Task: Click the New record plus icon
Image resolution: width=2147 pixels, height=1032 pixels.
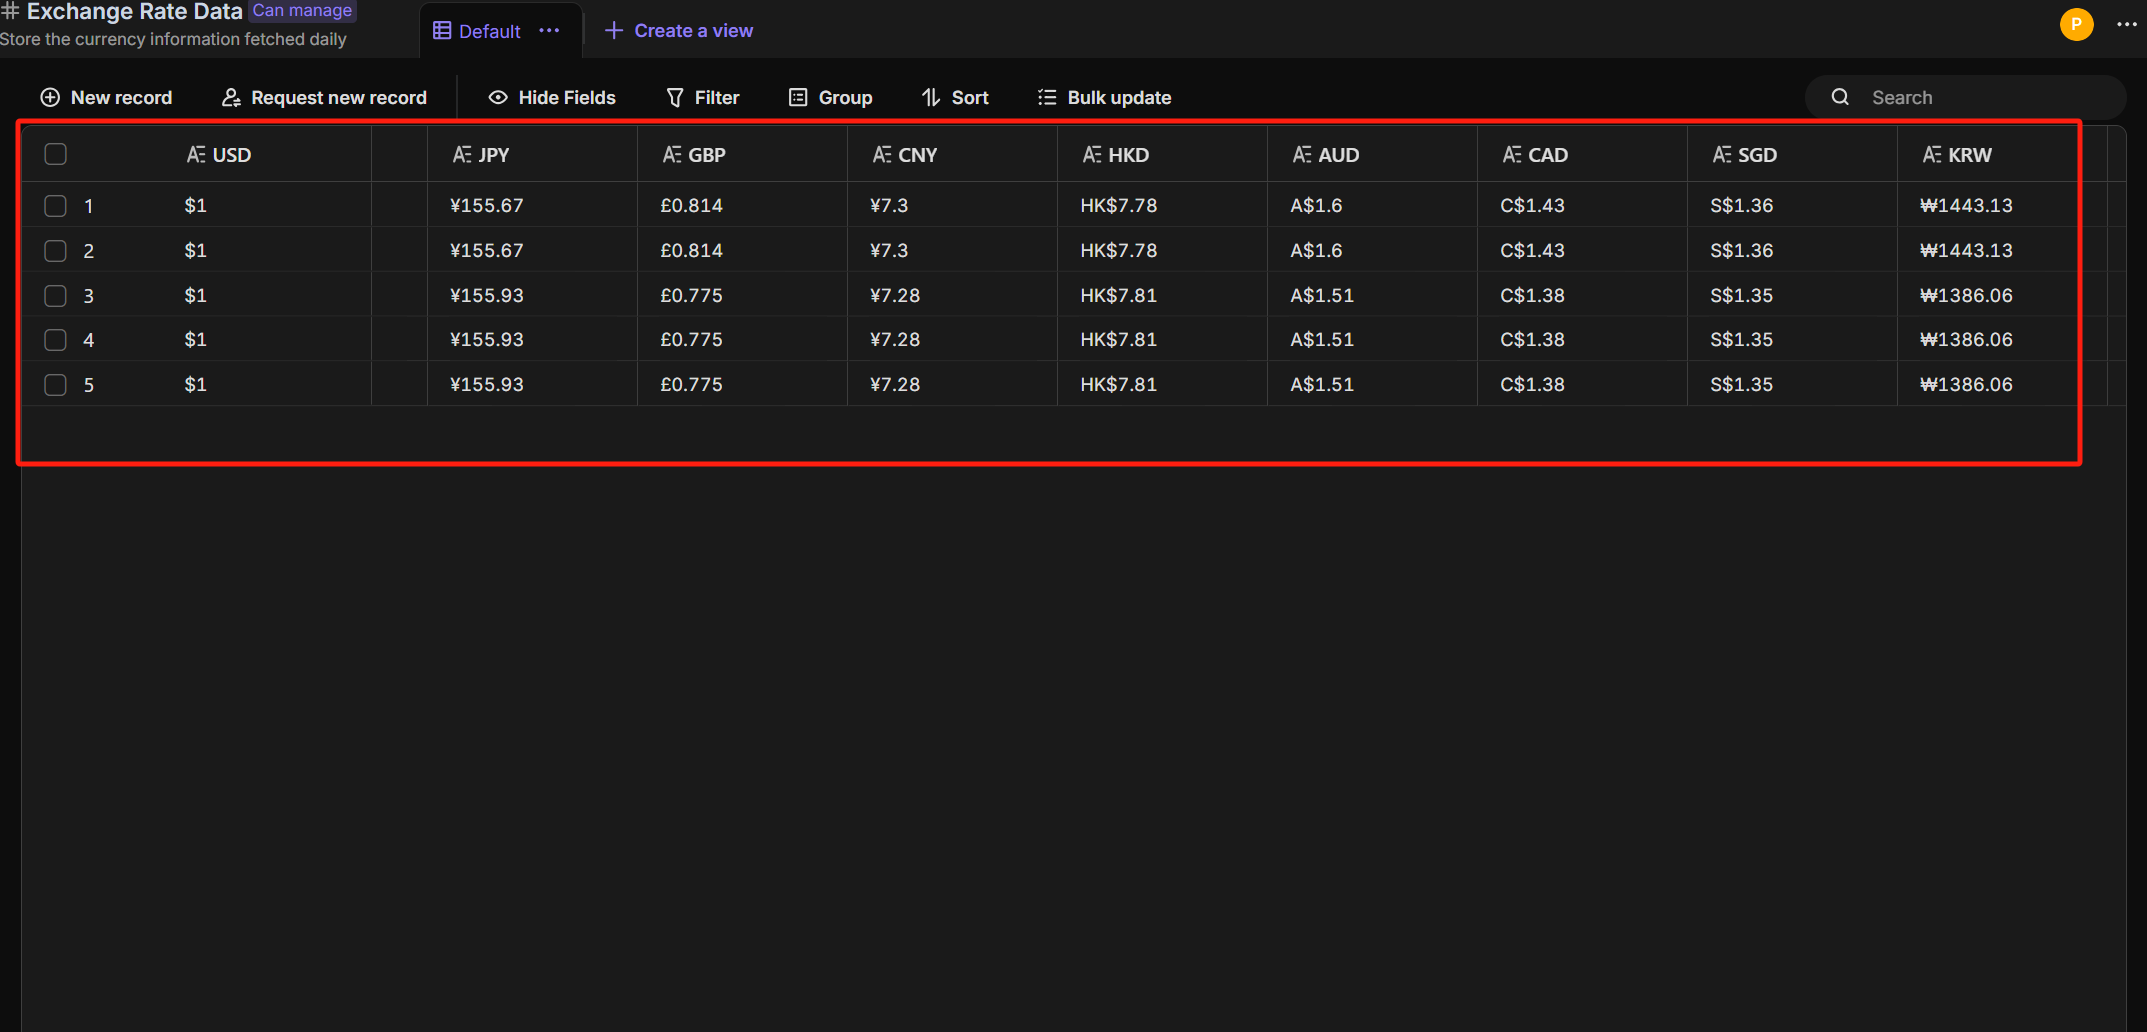Action: tap(50, 97)
